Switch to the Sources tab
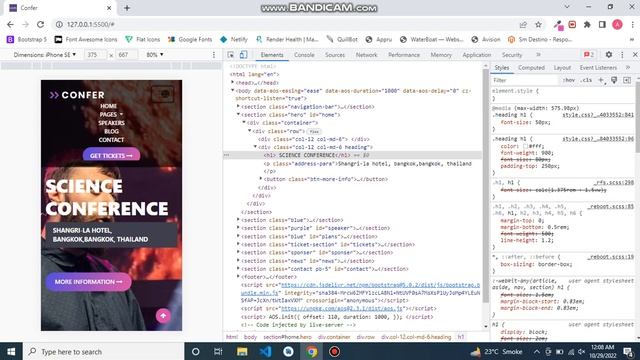 click(x=335, y=55)
